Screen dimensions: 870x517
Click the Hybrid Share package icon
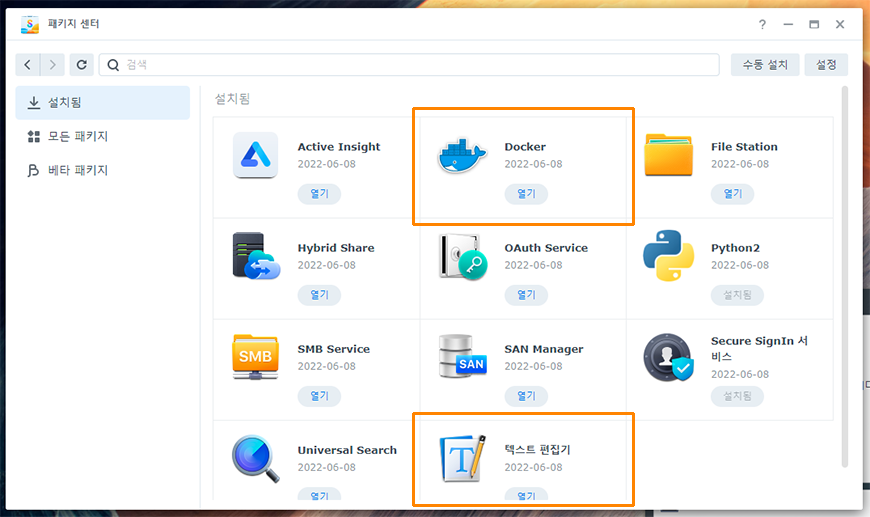[256, 256]
